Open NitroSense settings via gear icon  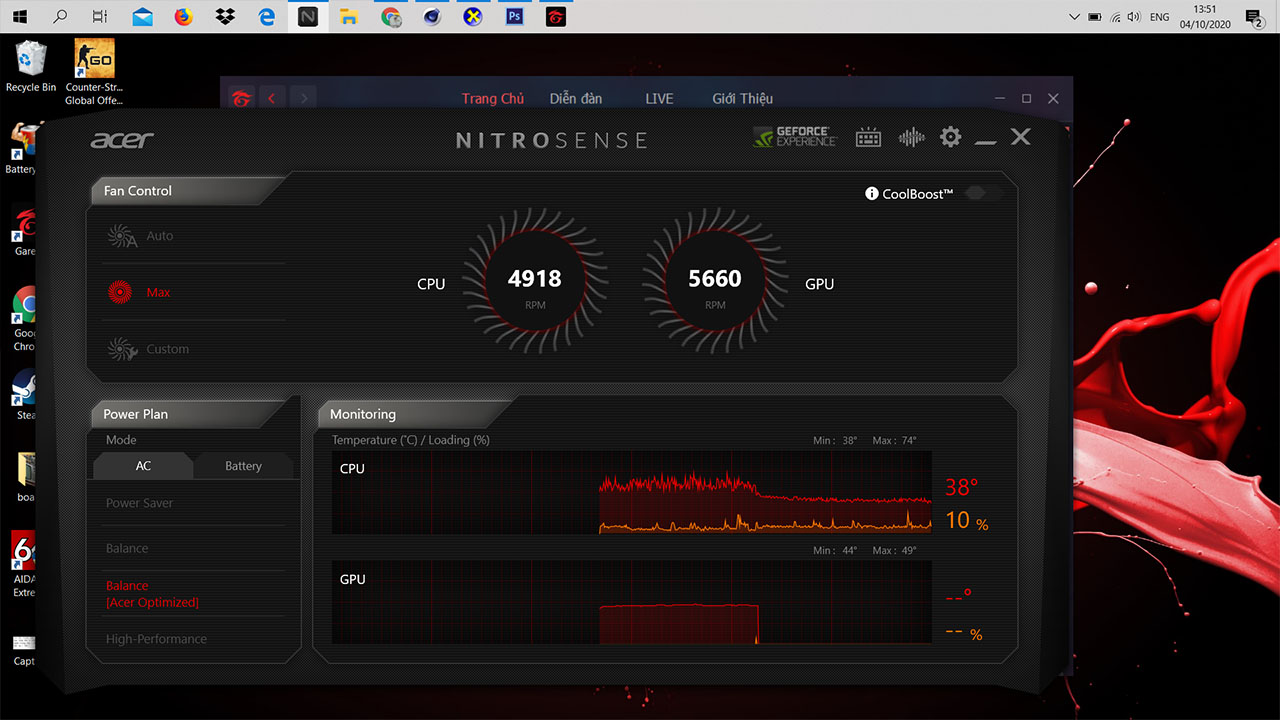(950, 136)
